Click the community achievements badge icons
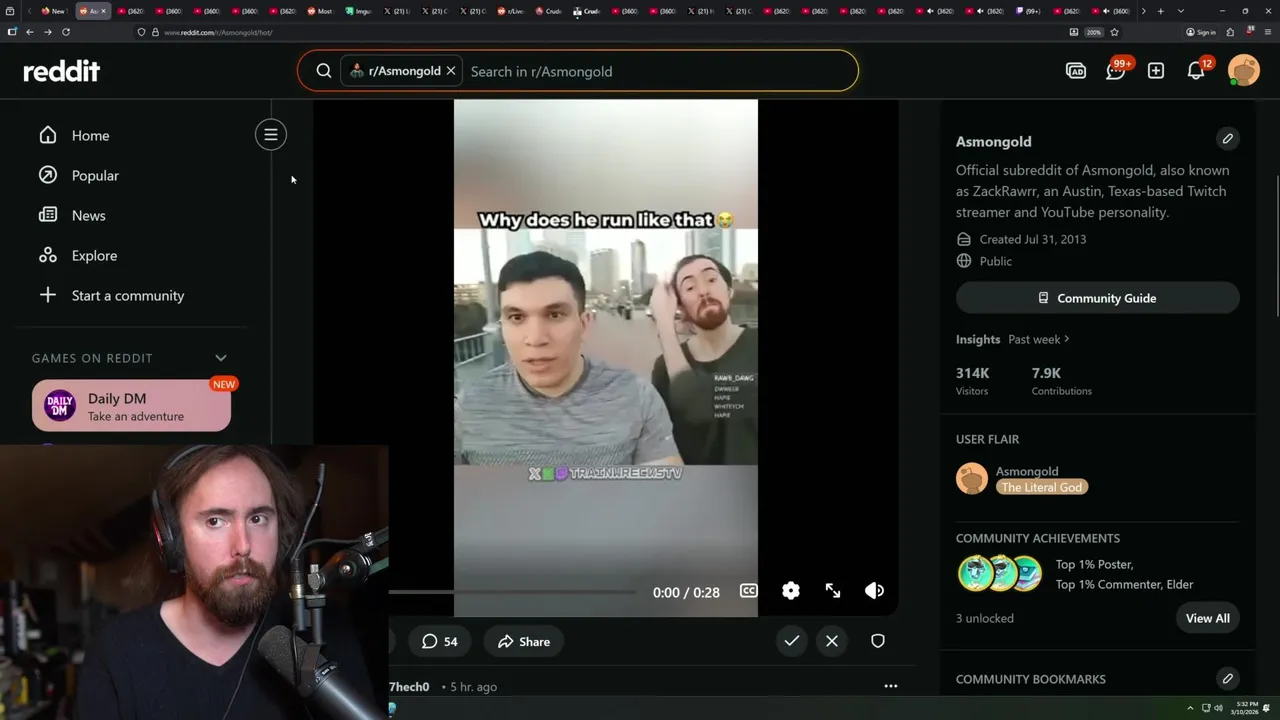 point(1000,574)
